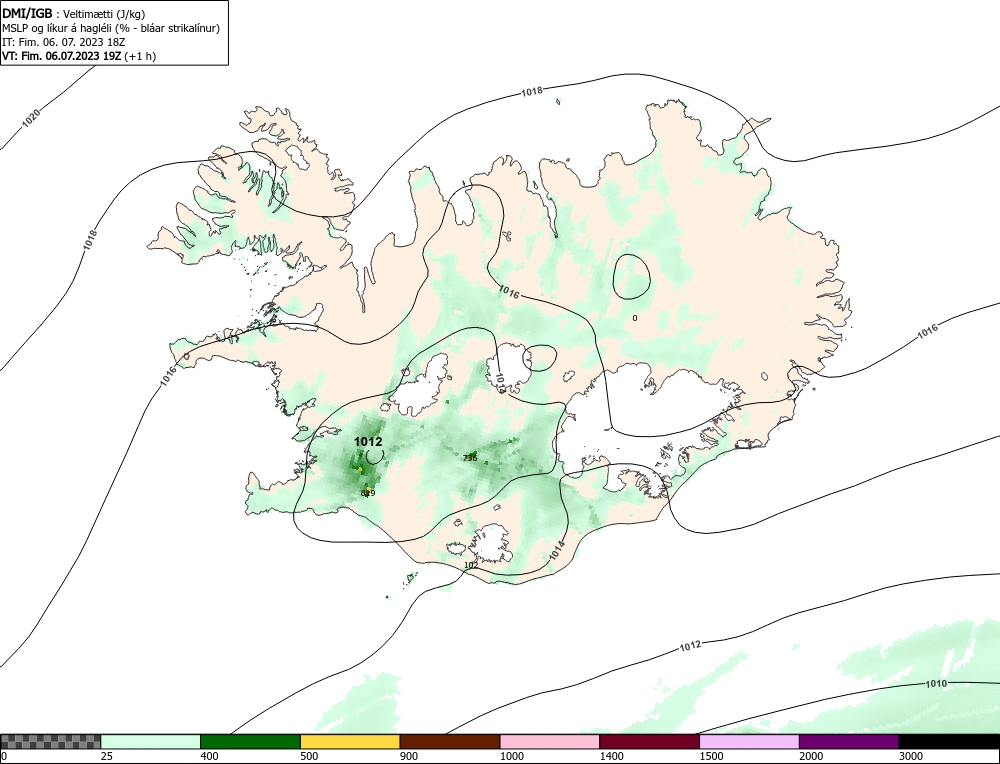1000x764 pixels.
Task: Click the 0 value in northeast Iceland
Action: coord(635,318)
